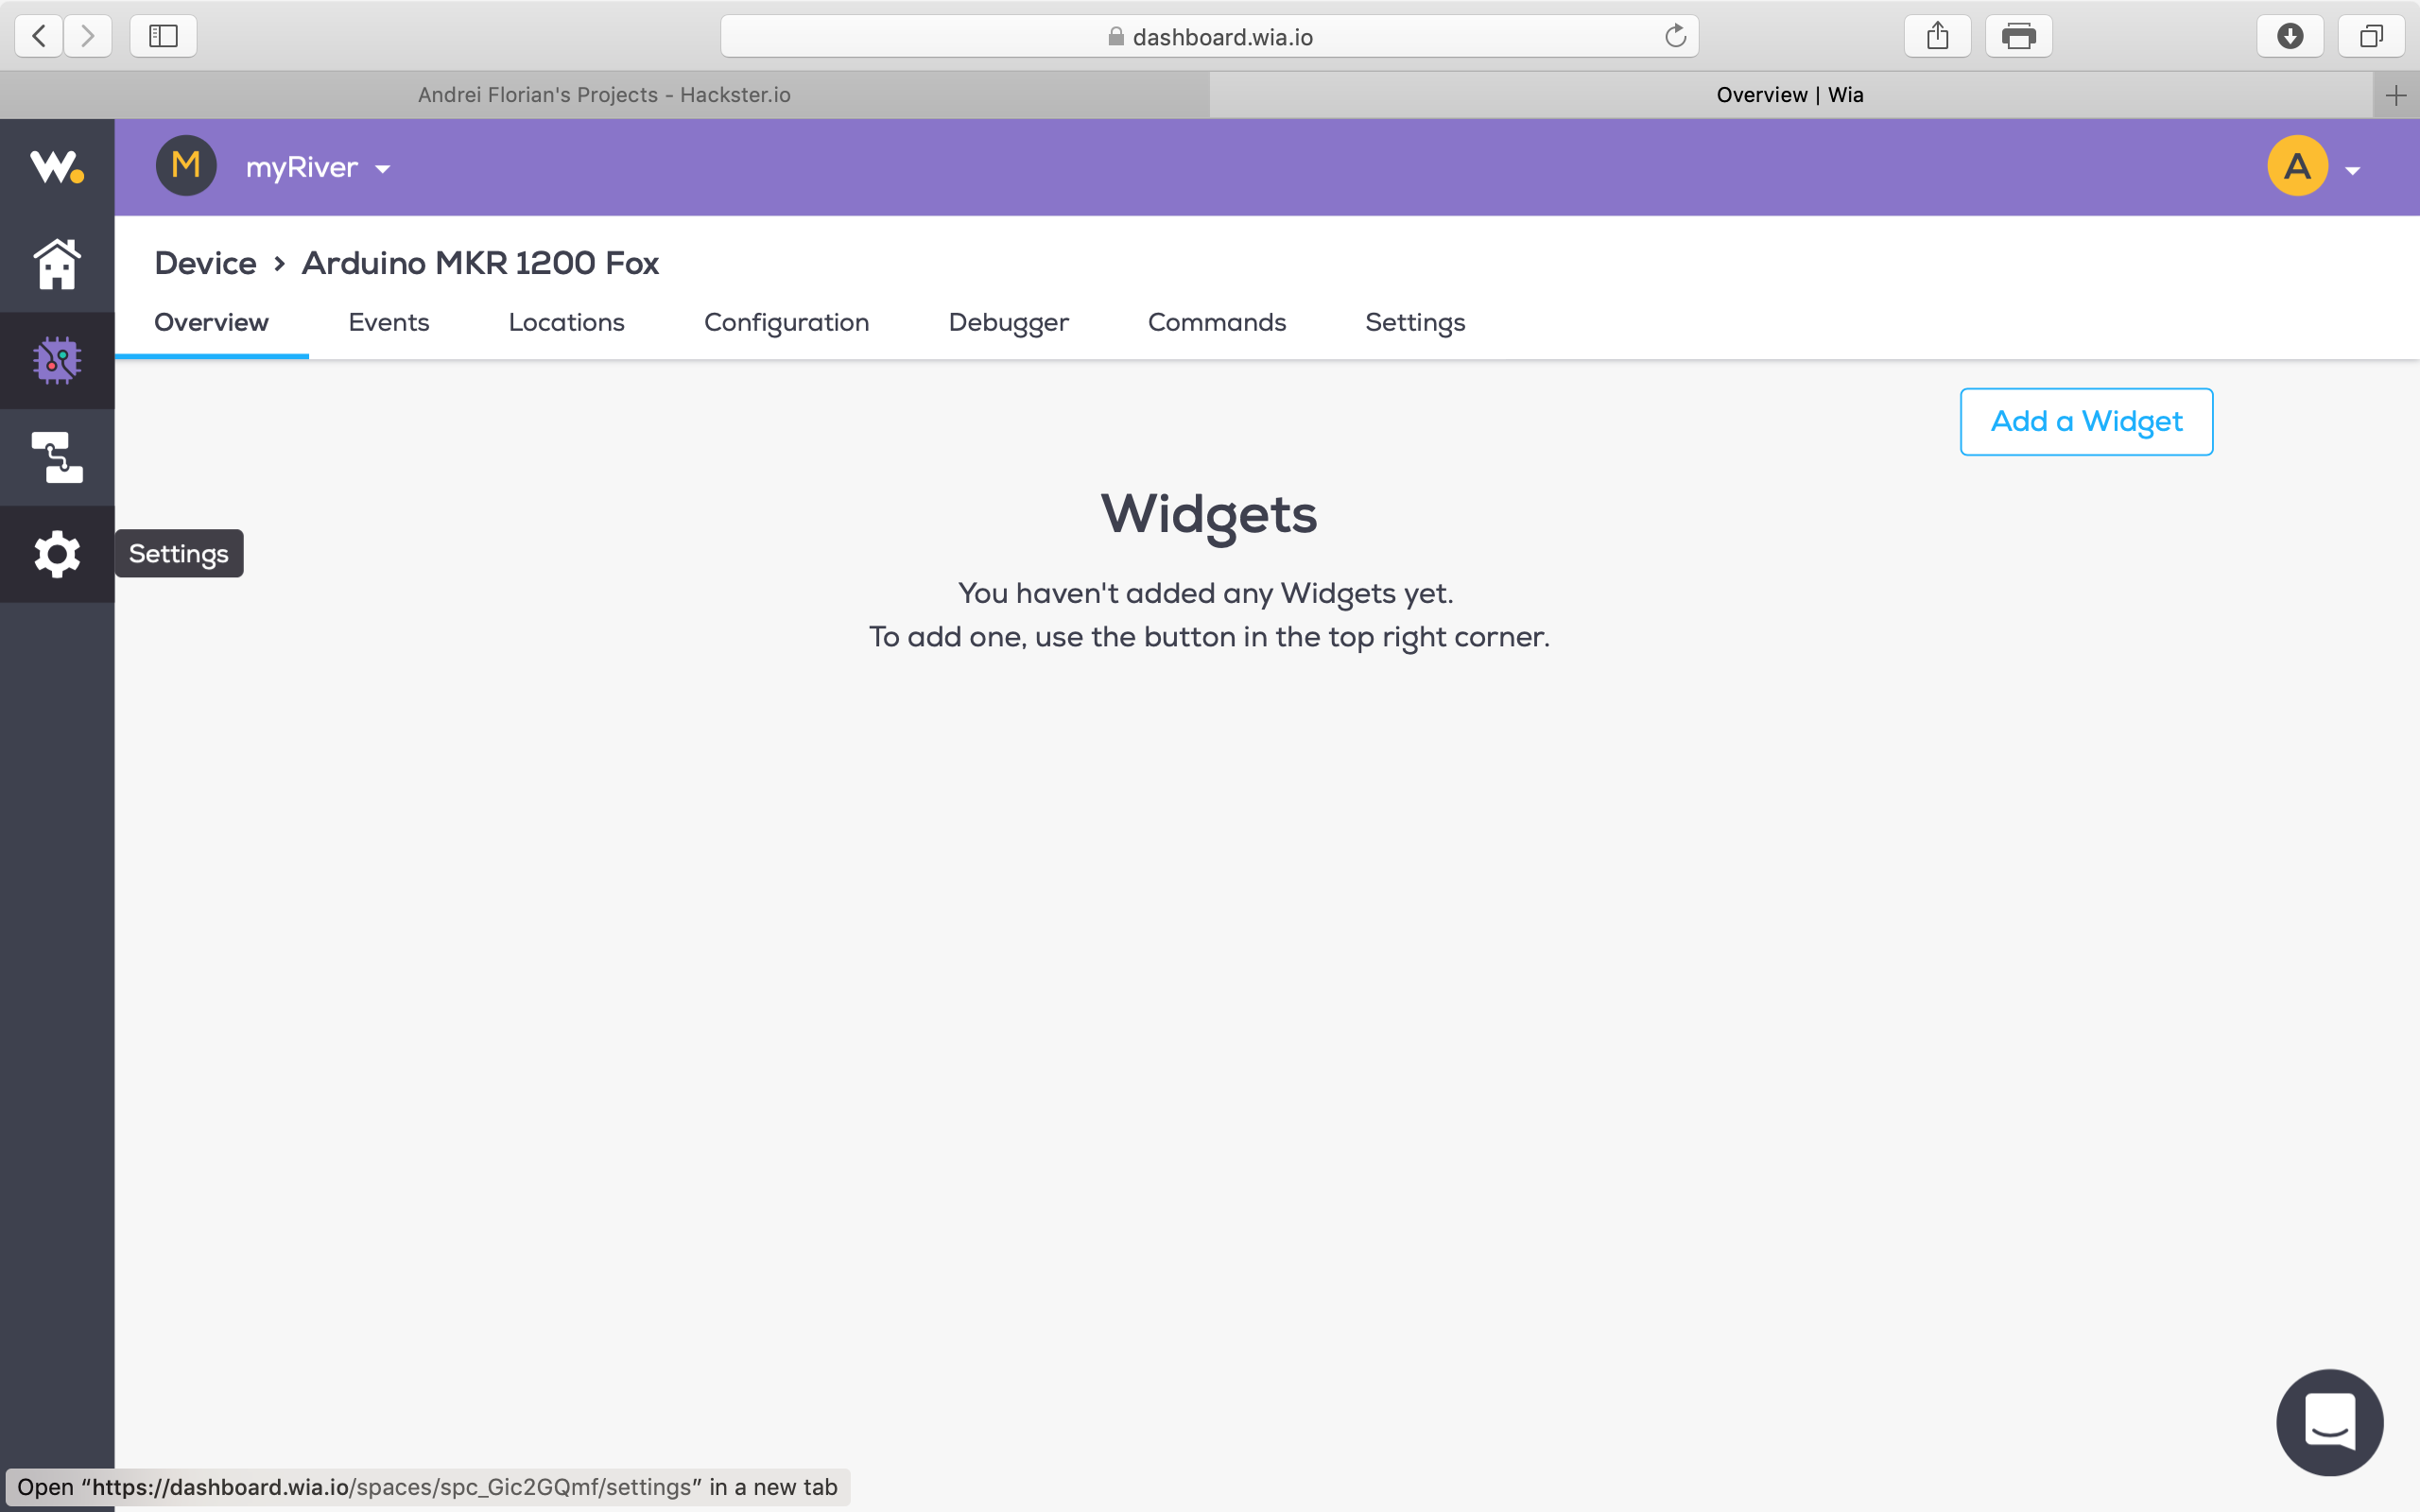2420x1512 pixels.
Task: Click the Safari share icon
Action: 1937,37
